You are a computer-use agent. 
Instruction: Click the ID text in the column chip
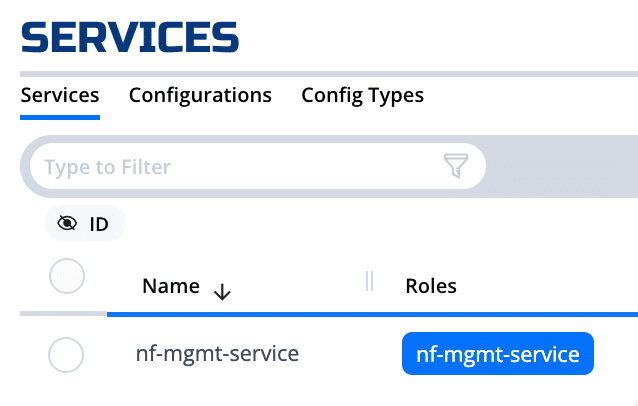tap(99, 224)
